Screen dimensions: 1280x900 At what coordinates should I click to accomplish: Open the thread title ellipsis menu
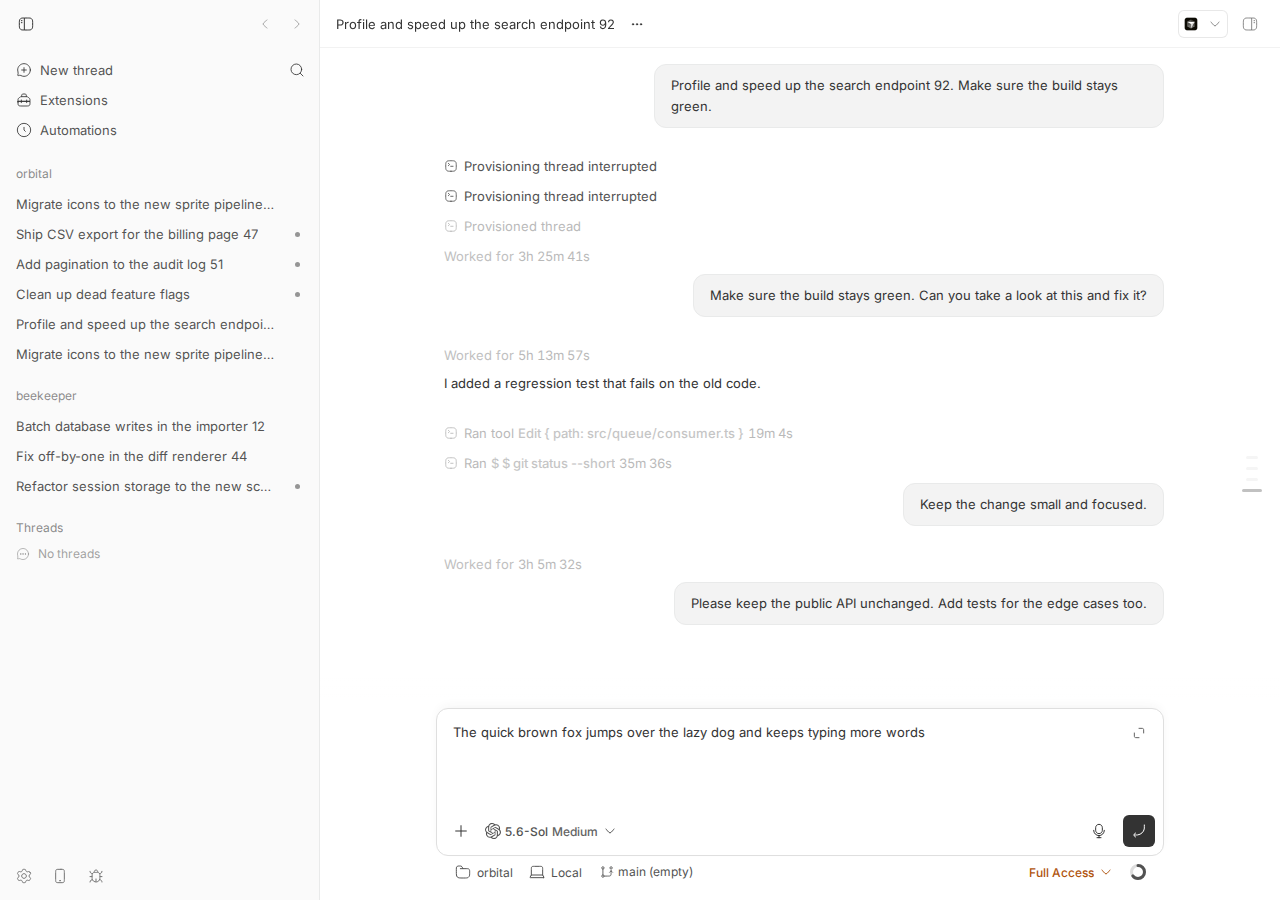pos(637,24)
